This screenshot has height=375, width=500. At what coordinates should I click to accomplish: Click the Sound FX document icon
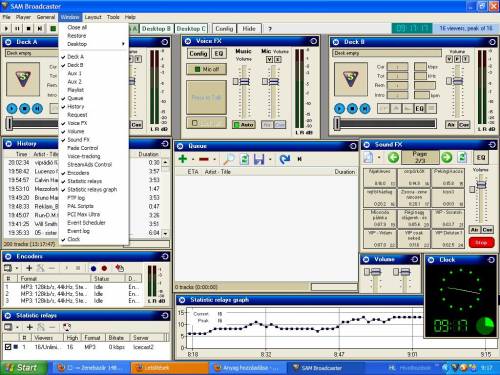click(368, 157)
